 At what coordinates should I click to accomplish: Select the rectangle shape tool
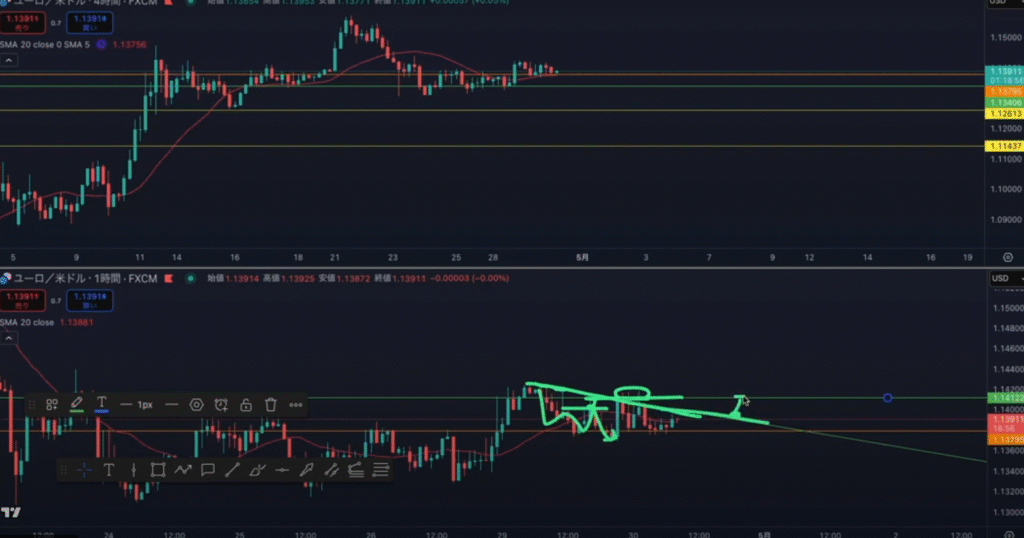coord(157,469)
